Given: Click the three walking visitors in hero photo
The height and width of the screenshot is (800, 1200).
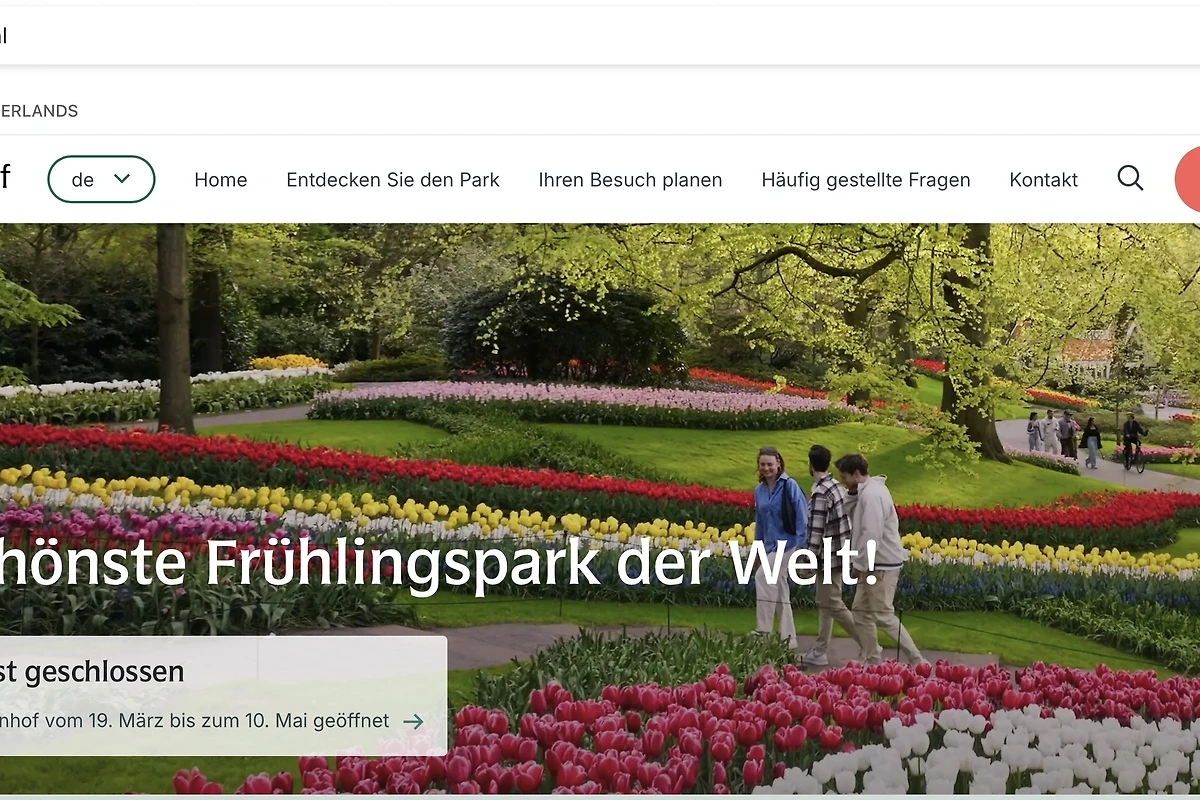Looking at the screenshot, I should 828,550.
